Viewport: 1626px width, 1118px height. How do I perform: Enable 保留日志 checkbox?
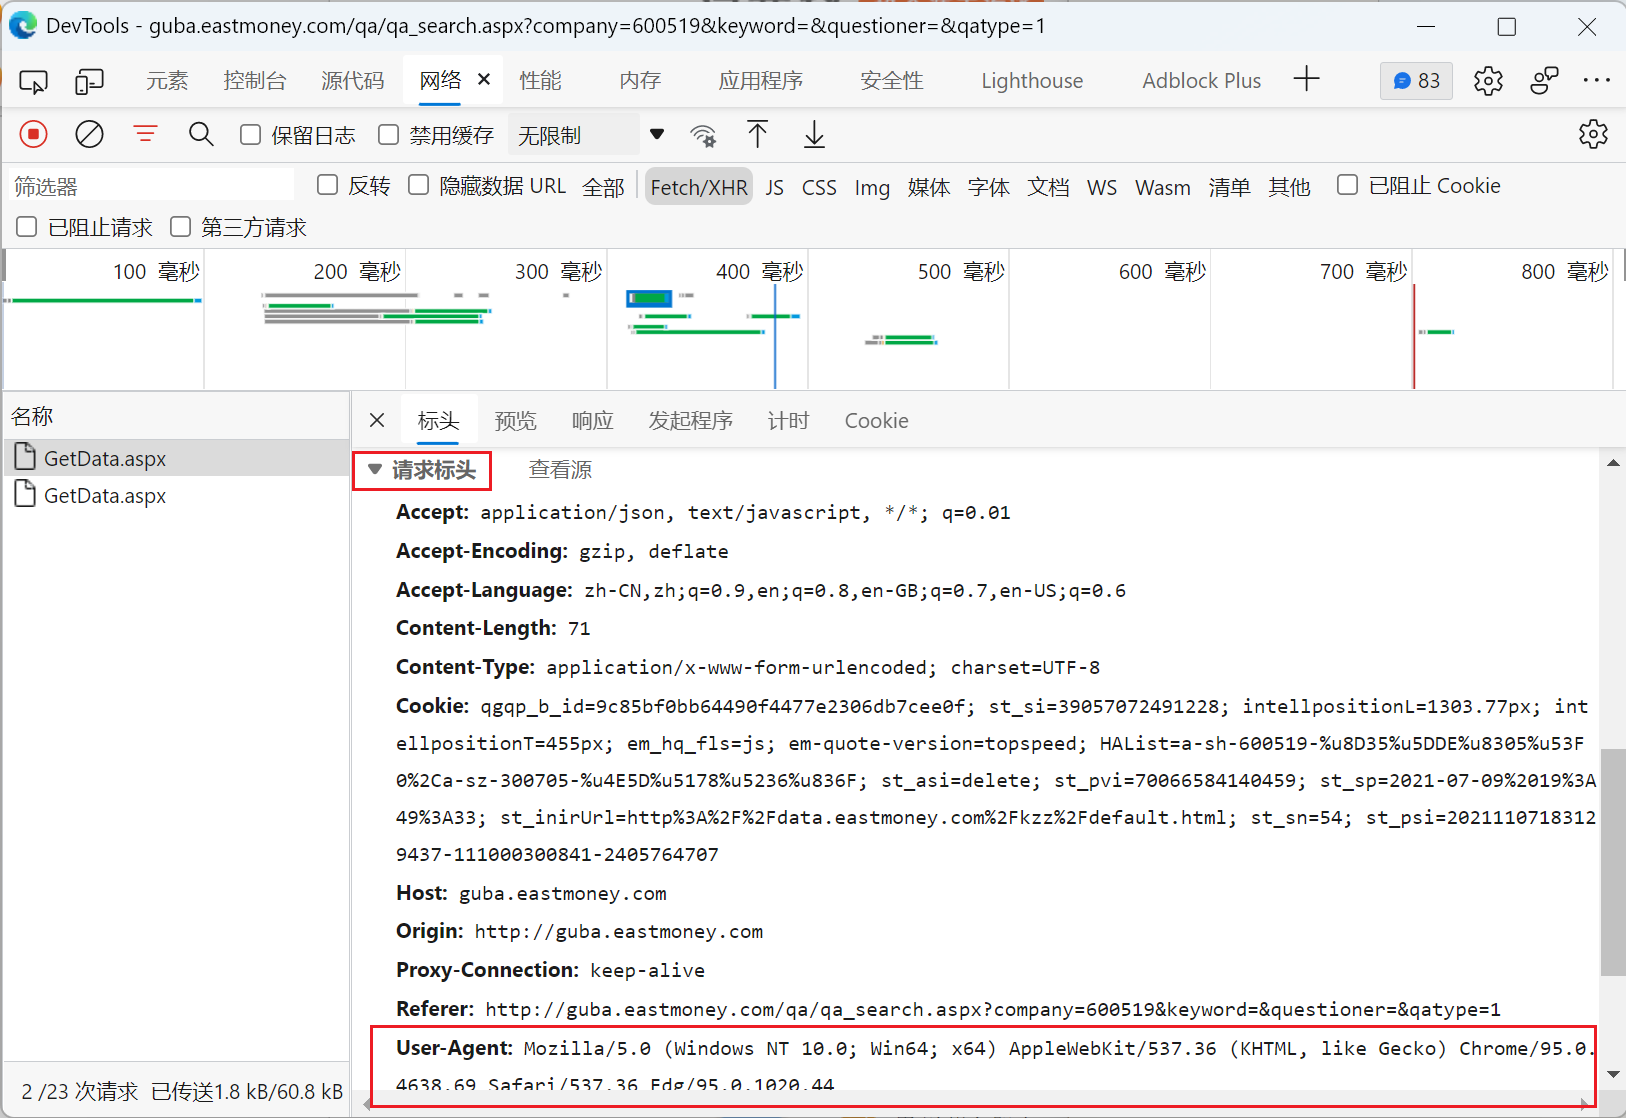(x=251, y=135)
